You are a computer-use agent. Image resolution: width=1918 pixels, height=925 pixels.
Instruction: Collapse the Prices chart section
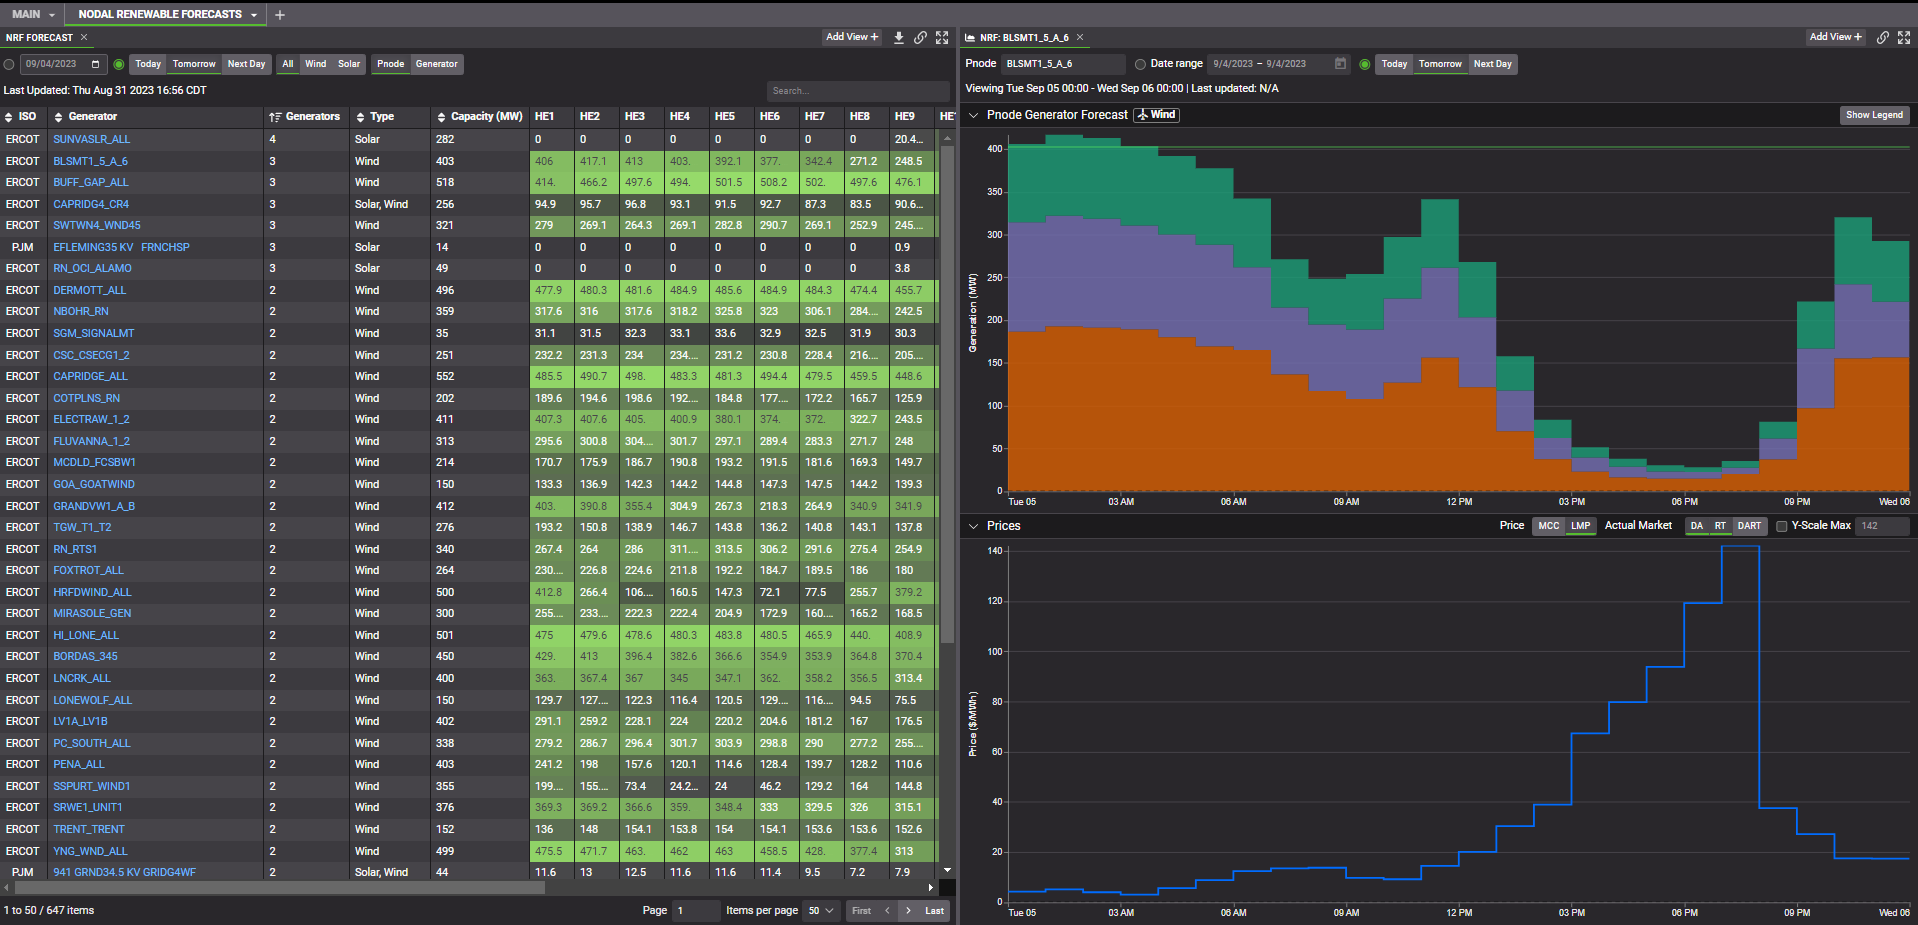click(973, 526)
